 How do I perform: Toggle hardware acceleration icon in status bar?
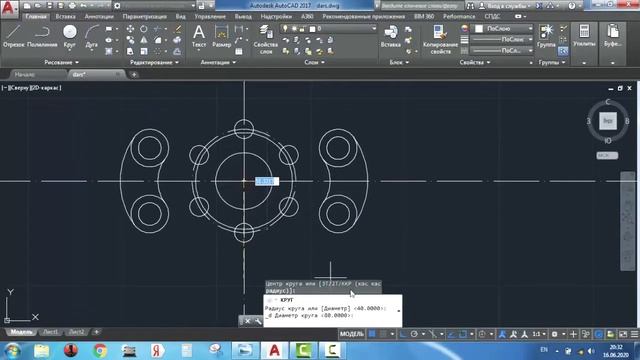pos(598,334)
